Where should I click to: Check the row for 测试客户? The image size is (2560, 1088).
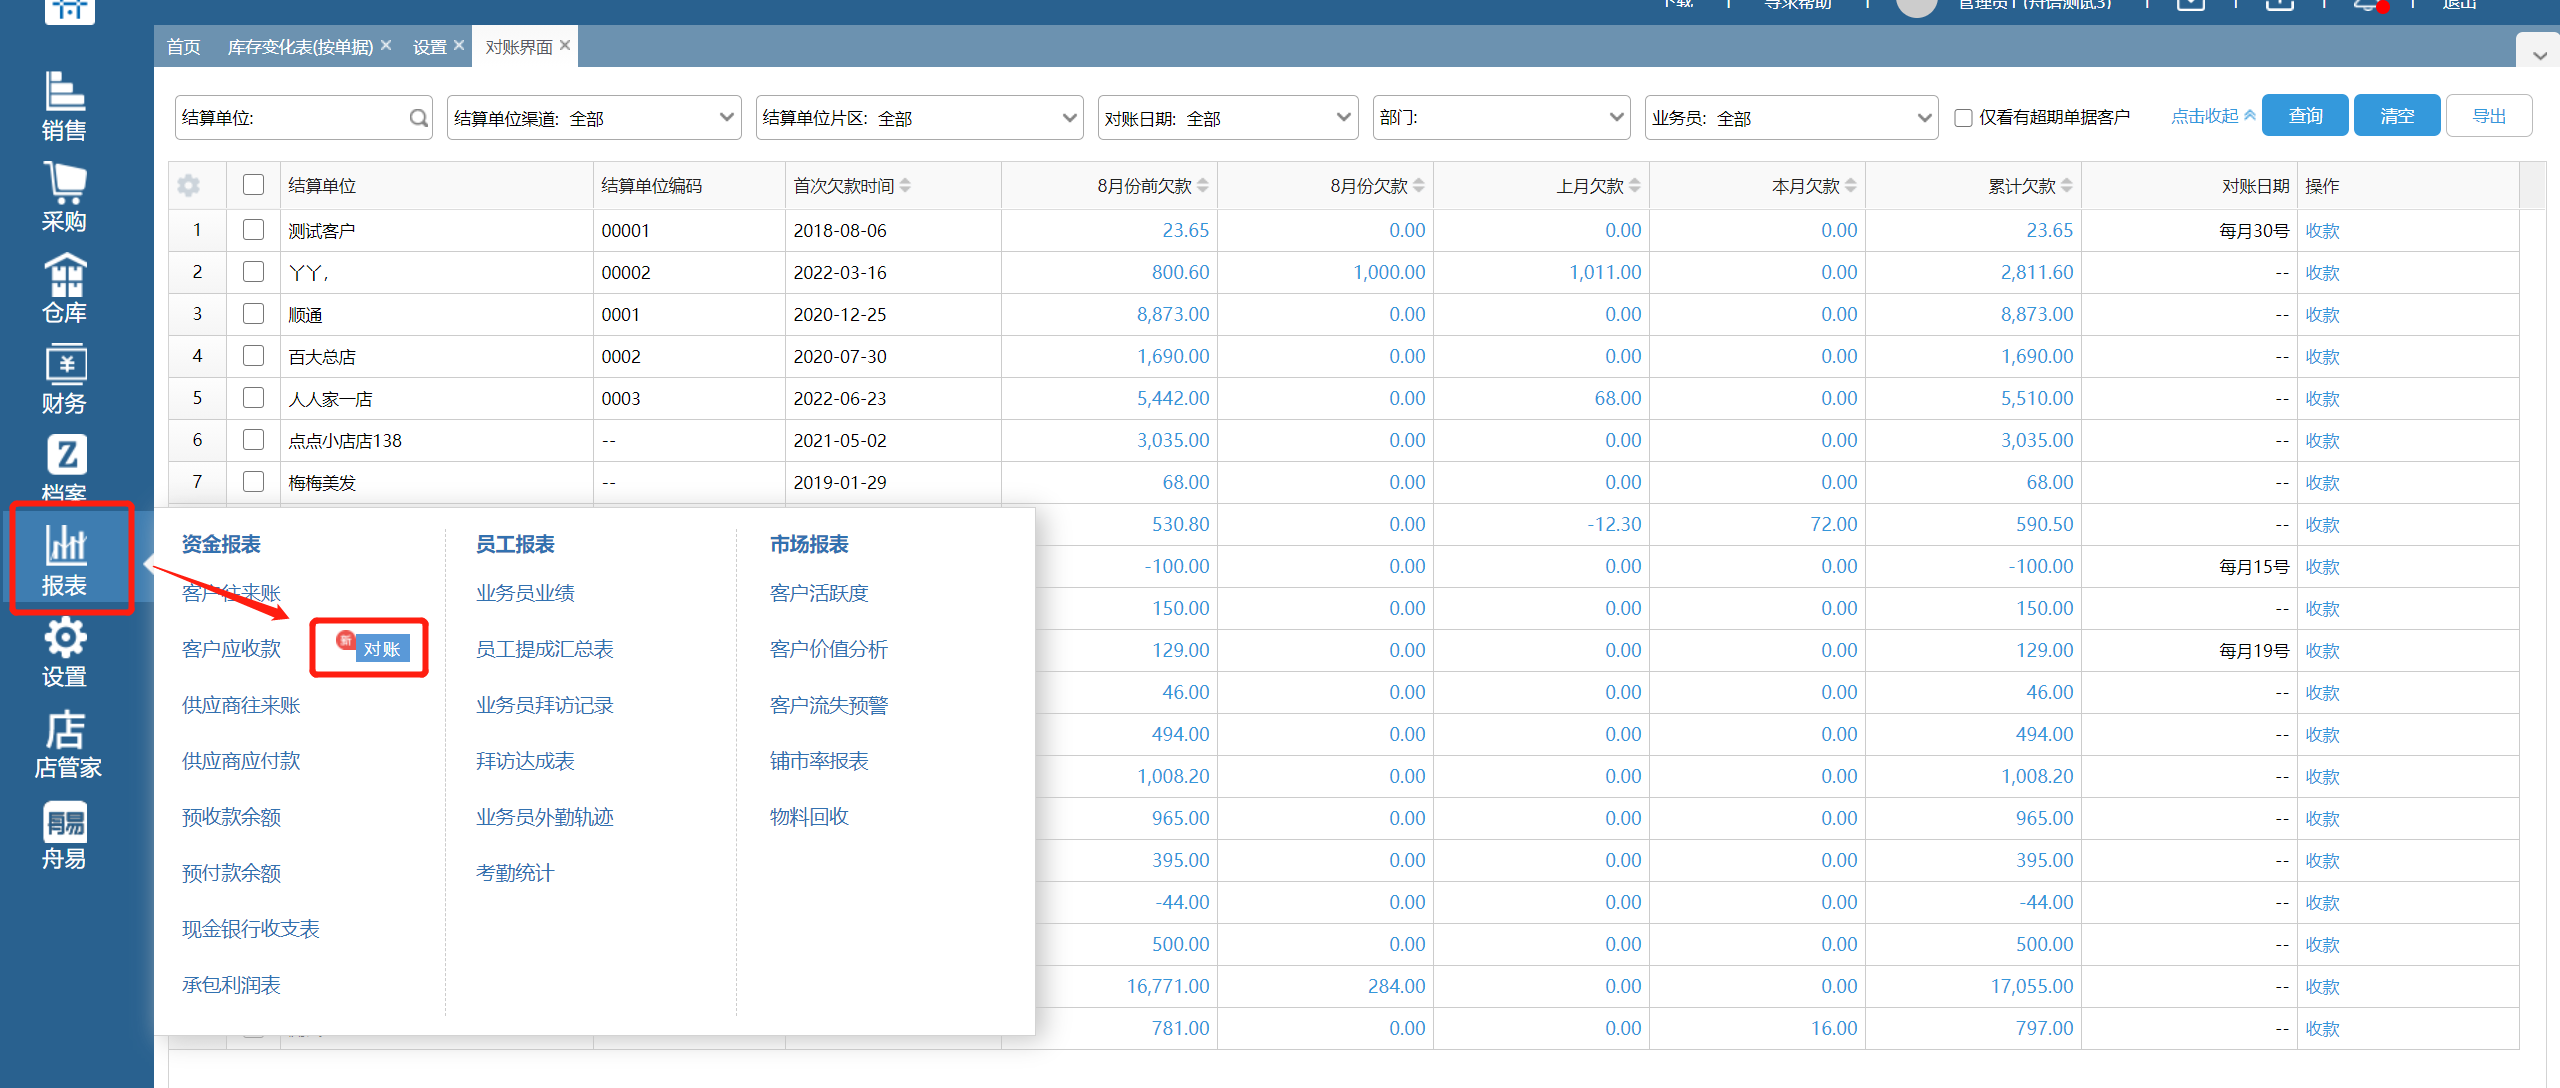click(x=254, y=230)
